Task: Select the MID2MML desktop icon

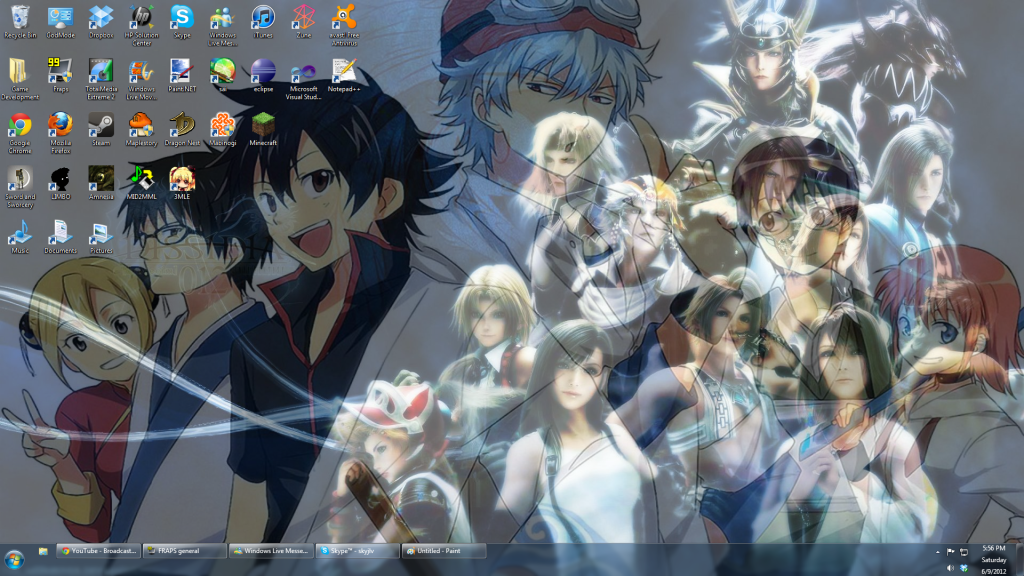Action: (142, 182)
